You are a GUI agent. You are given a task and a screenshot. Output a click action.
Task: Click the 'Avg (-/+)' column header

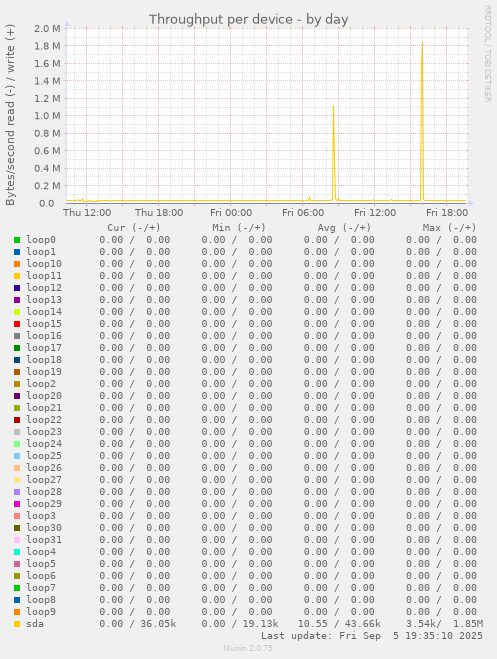(x=344, y=228)
